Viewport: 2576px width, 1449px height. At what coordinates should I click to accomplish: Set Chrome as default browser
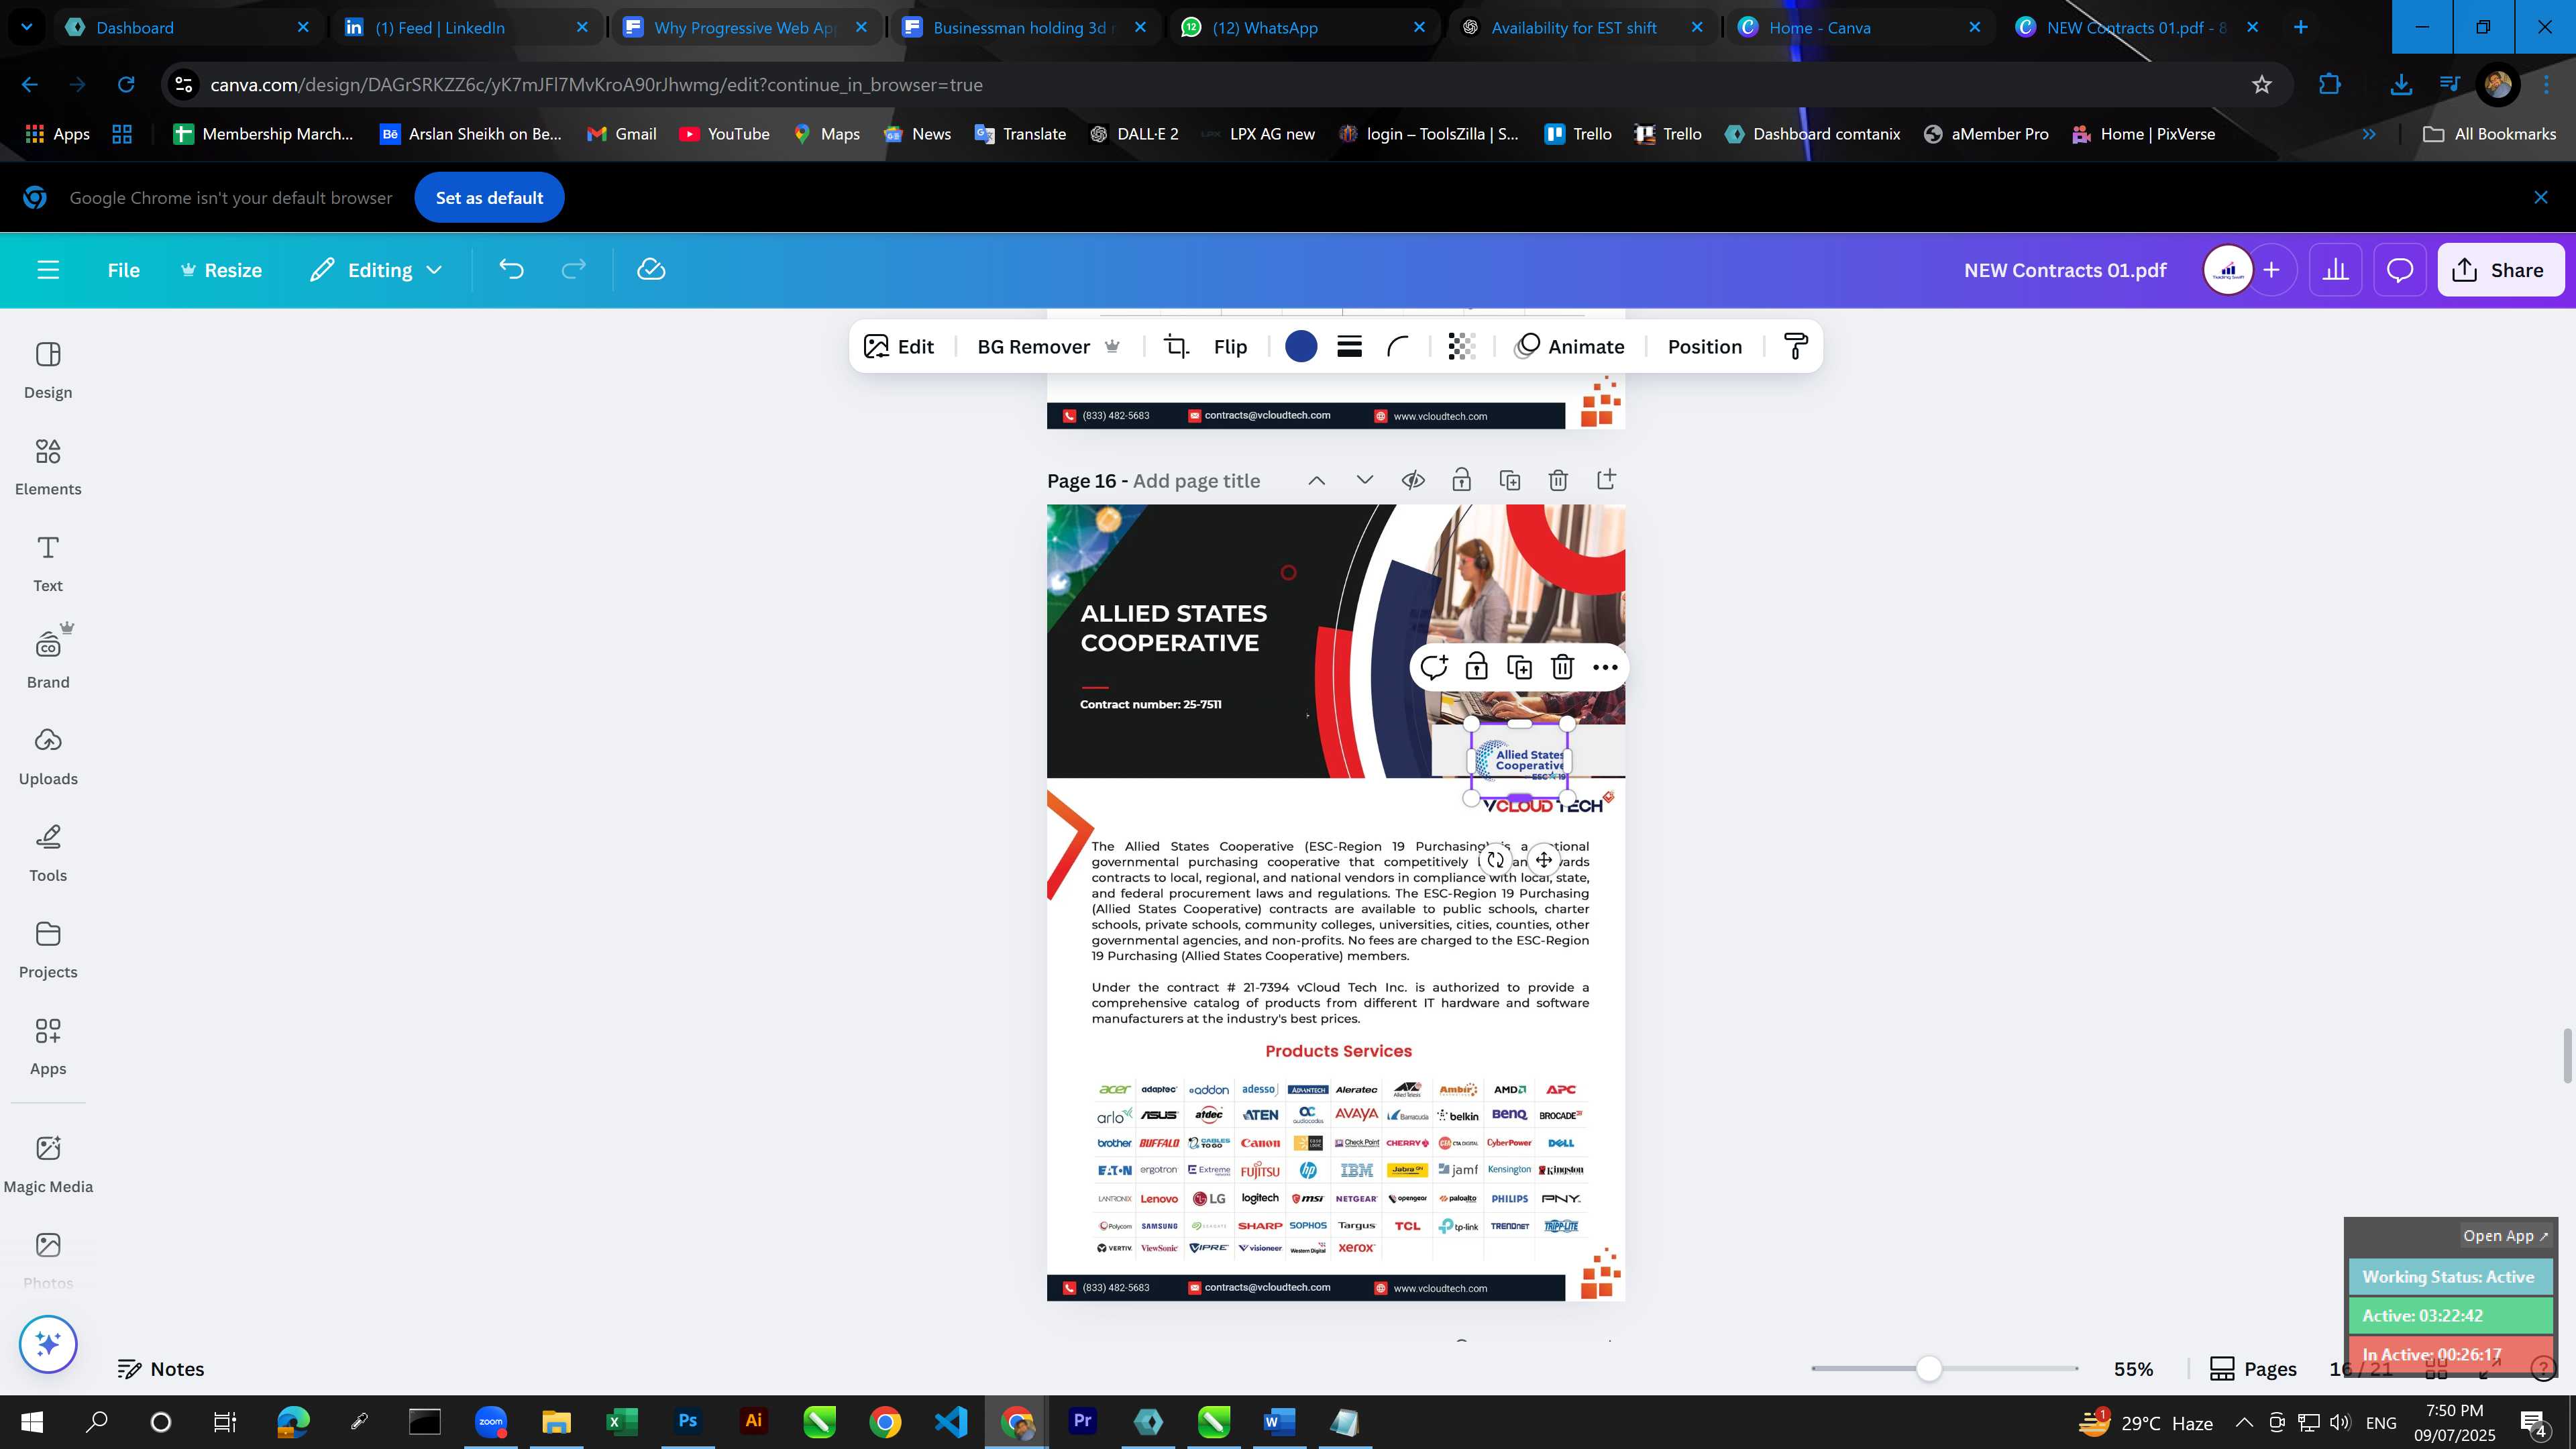(489, 198)
